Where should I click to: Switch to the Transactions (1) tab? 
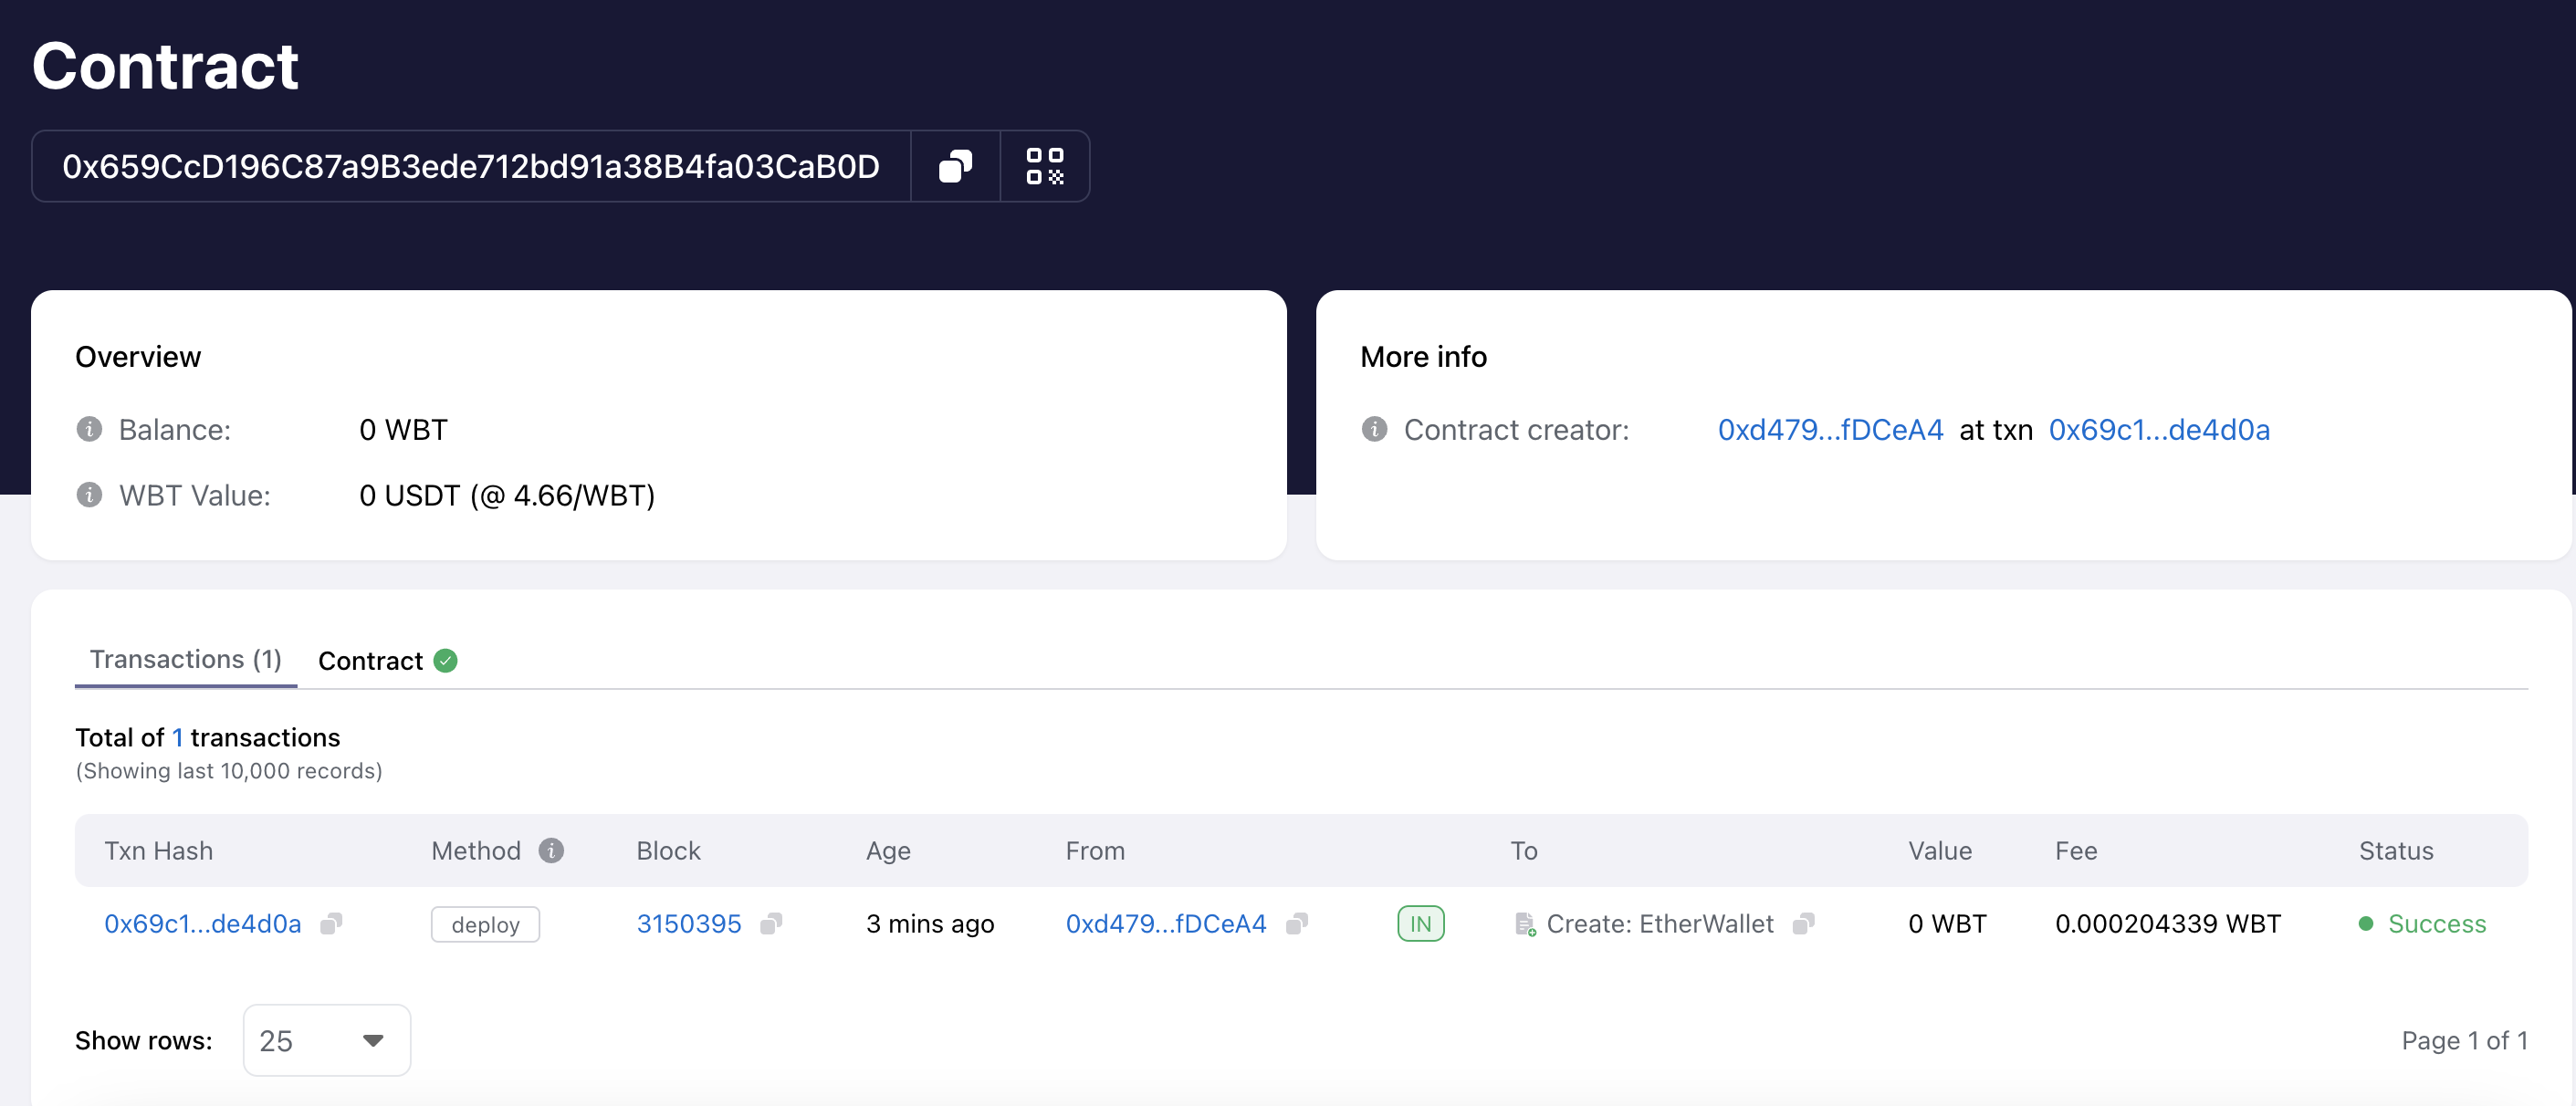tap(186, 659)
